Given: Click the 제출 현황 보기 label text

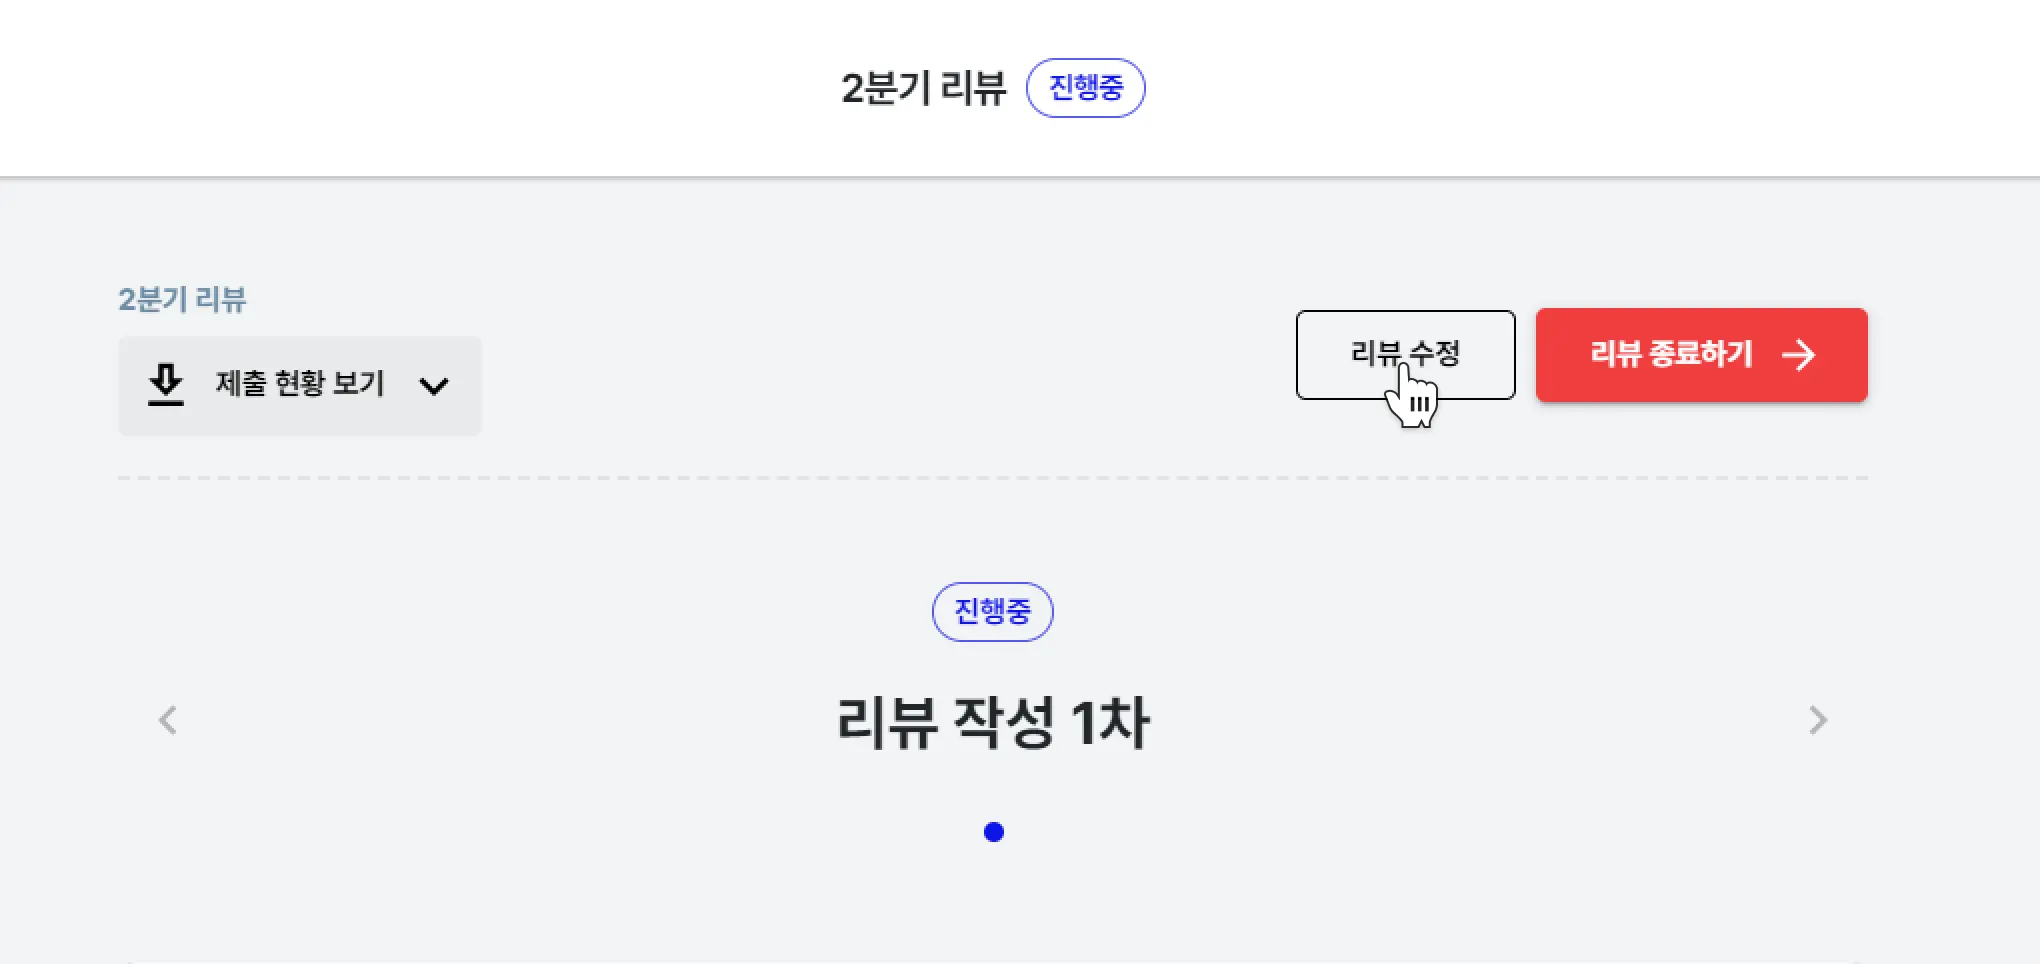Looking at the screenshot, I should pos(300,384).
